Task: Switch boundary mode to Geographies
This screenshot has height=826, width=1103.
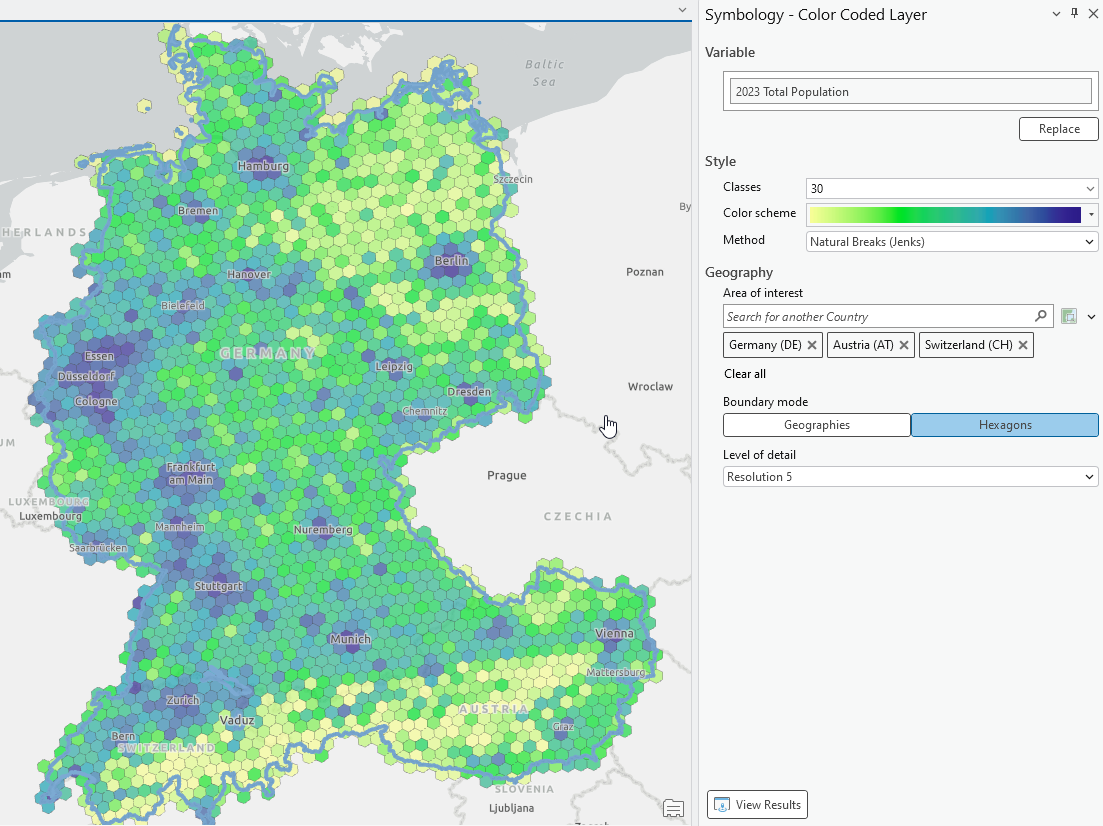Action: 817,425
